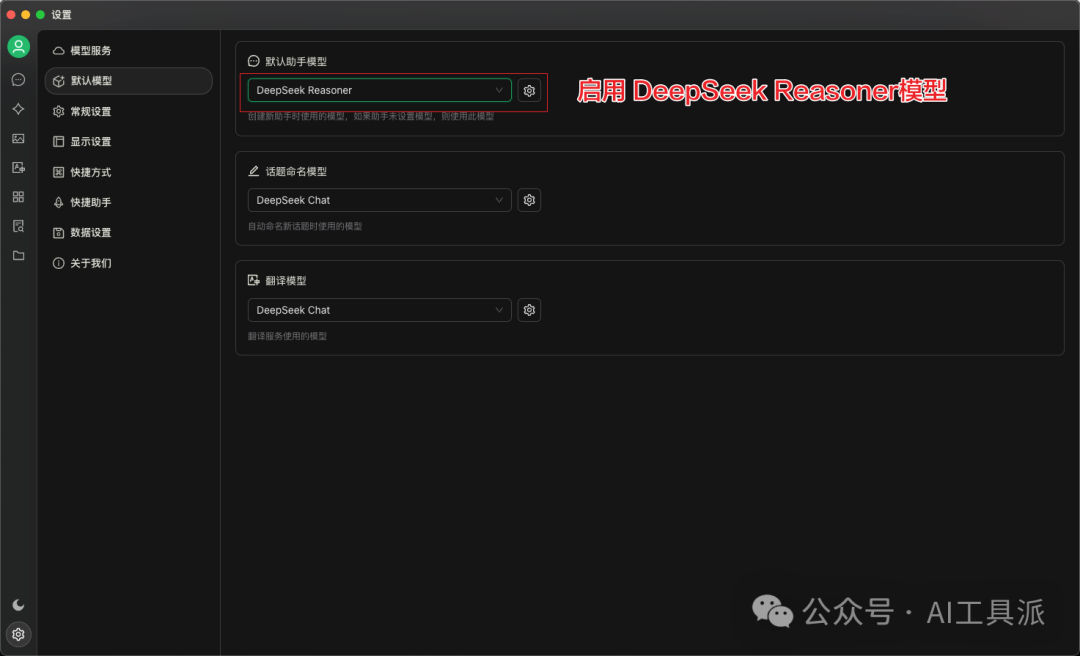Open the translate icon in sidebar
The image size is (1080, 656).
19,167
